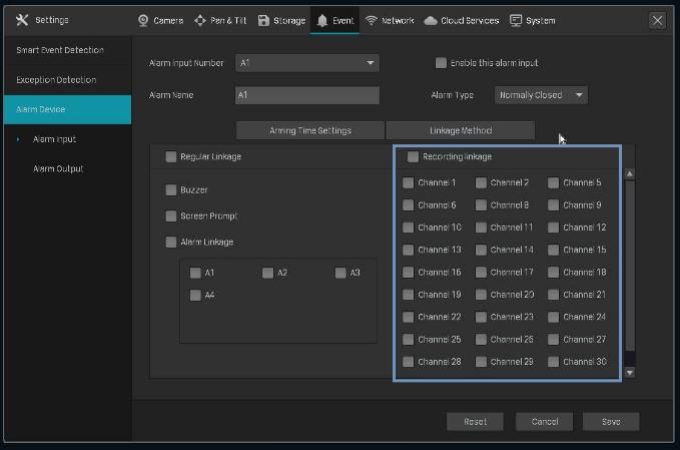
Task: Enable the Screen Prompt checkbox
Action: coord(171,216)
